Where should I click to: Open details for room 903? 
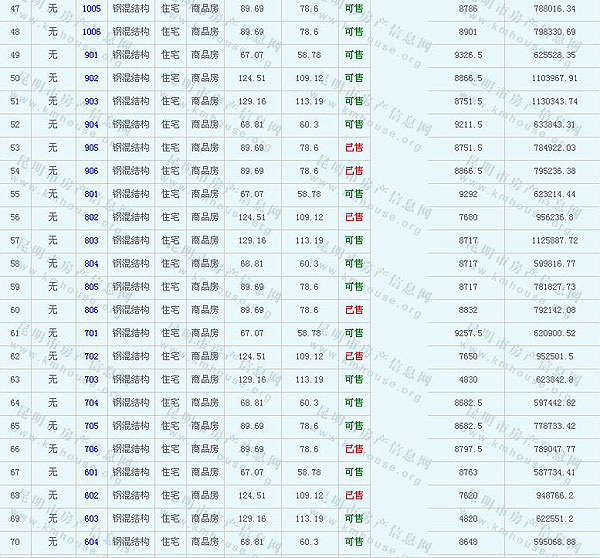coord(91,101)
